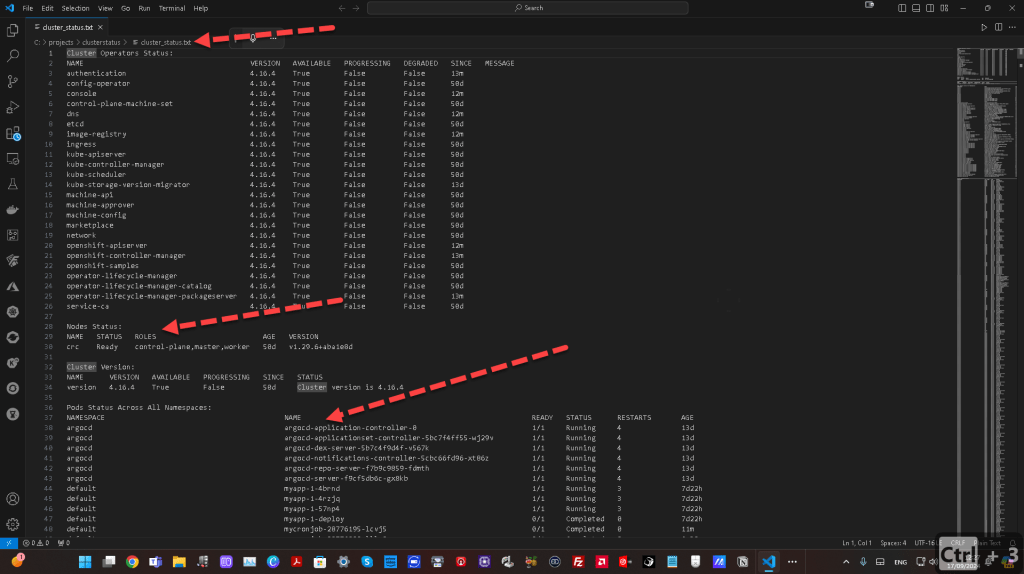Open Customize Layout options
Viewport: 1024px width, 574px height.
[944, 8]
